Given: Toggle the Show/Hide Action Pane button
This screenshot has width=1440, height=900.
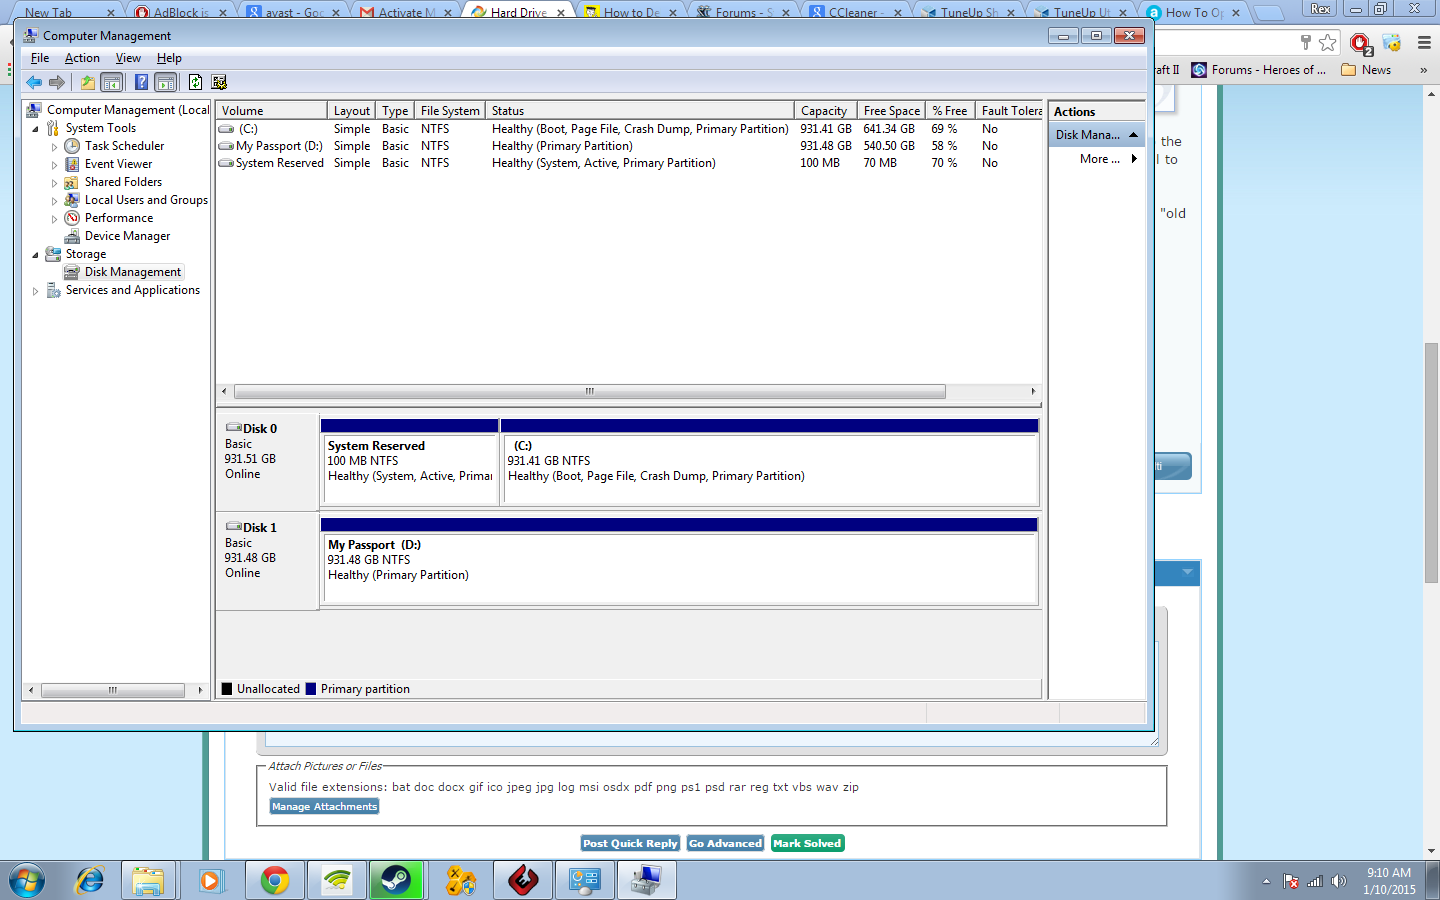Looking at the screenshot, I should point(166,82).
